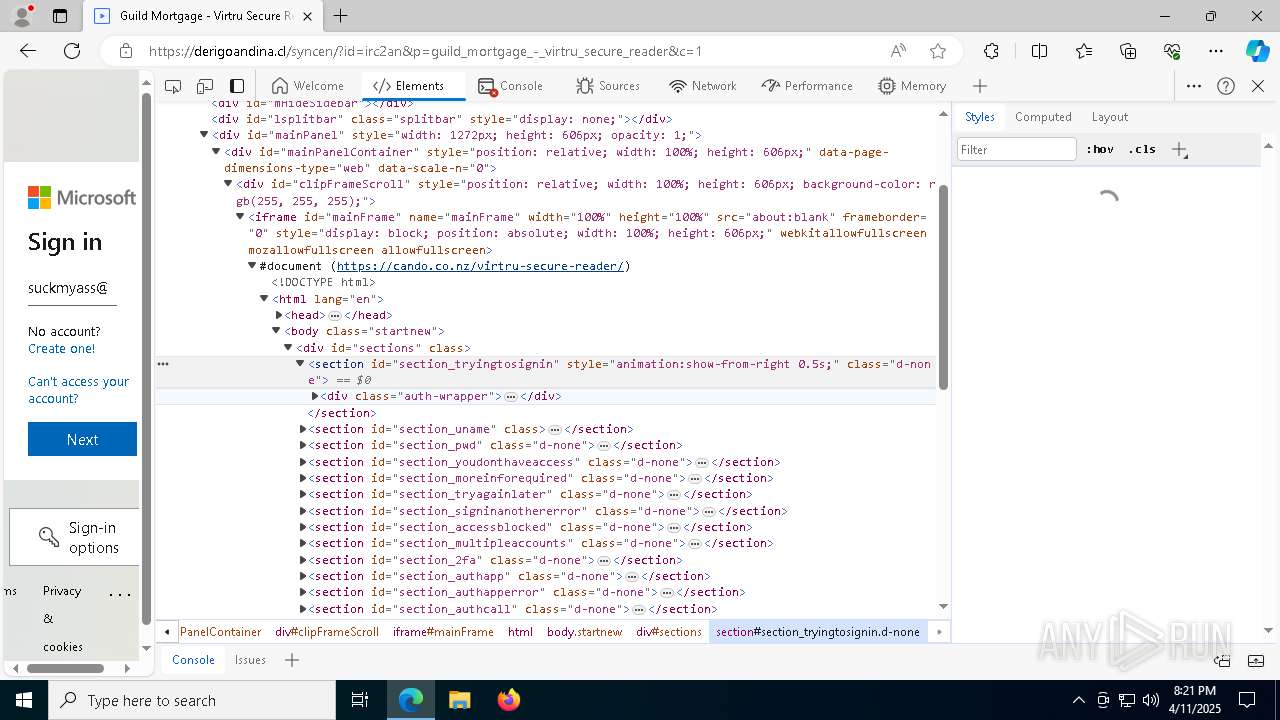Reload the page
Viewport: 1280px width, 720px height.
tap(72, 51)
